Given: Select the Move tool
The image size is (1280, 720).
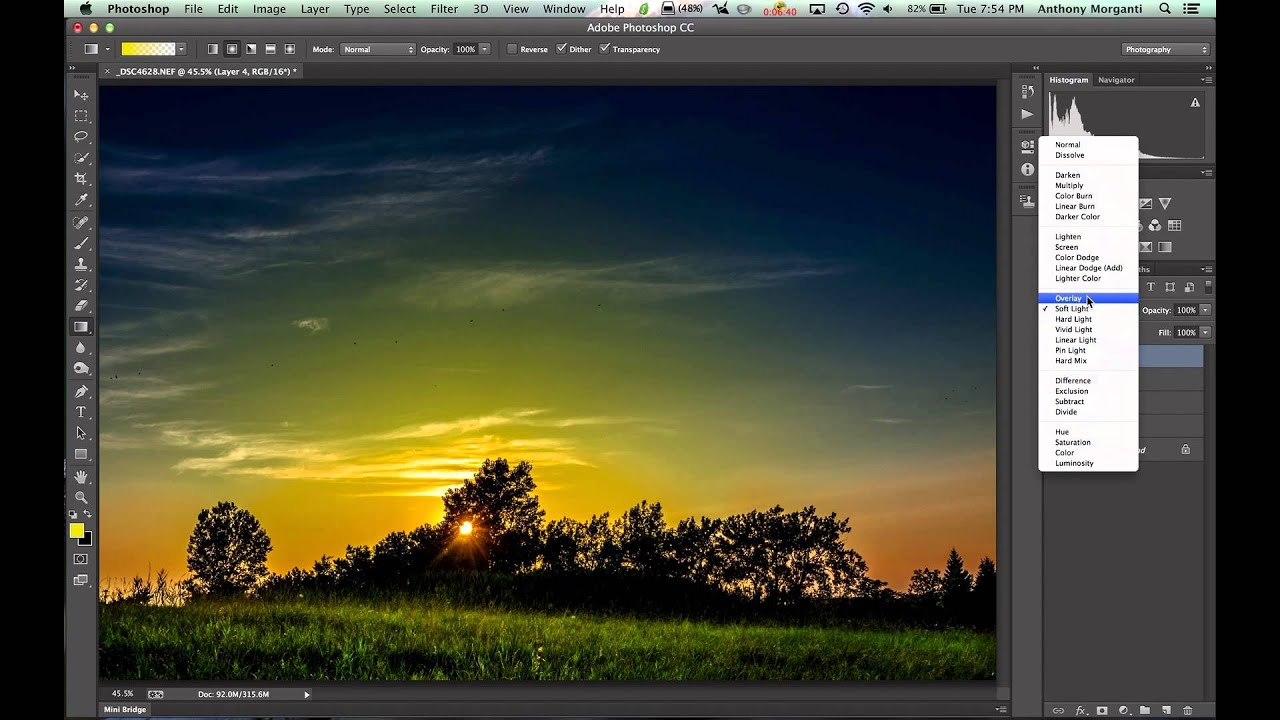Looking at the screenshot, I should tap(81, 95).
